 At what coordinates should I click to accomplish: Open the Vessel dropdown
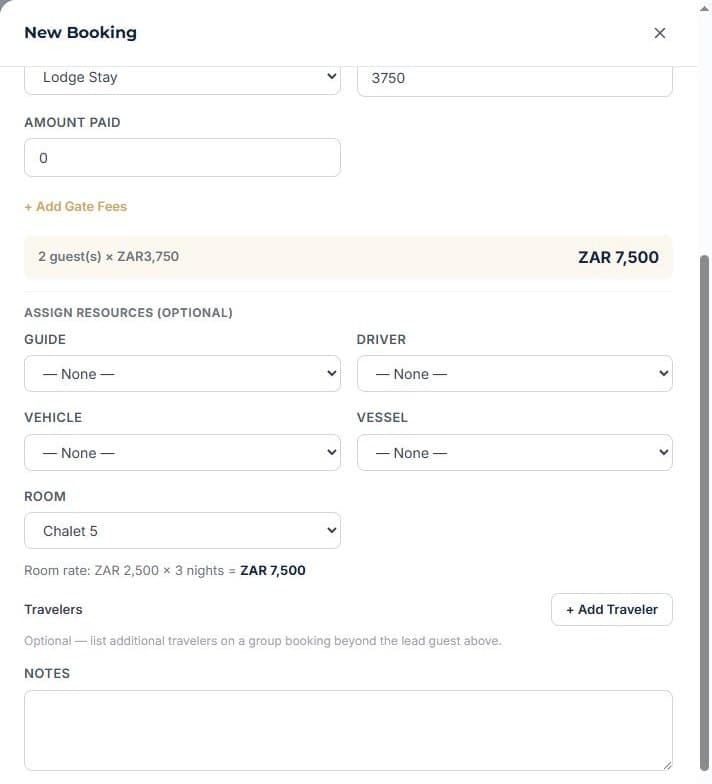click(514, 452)
